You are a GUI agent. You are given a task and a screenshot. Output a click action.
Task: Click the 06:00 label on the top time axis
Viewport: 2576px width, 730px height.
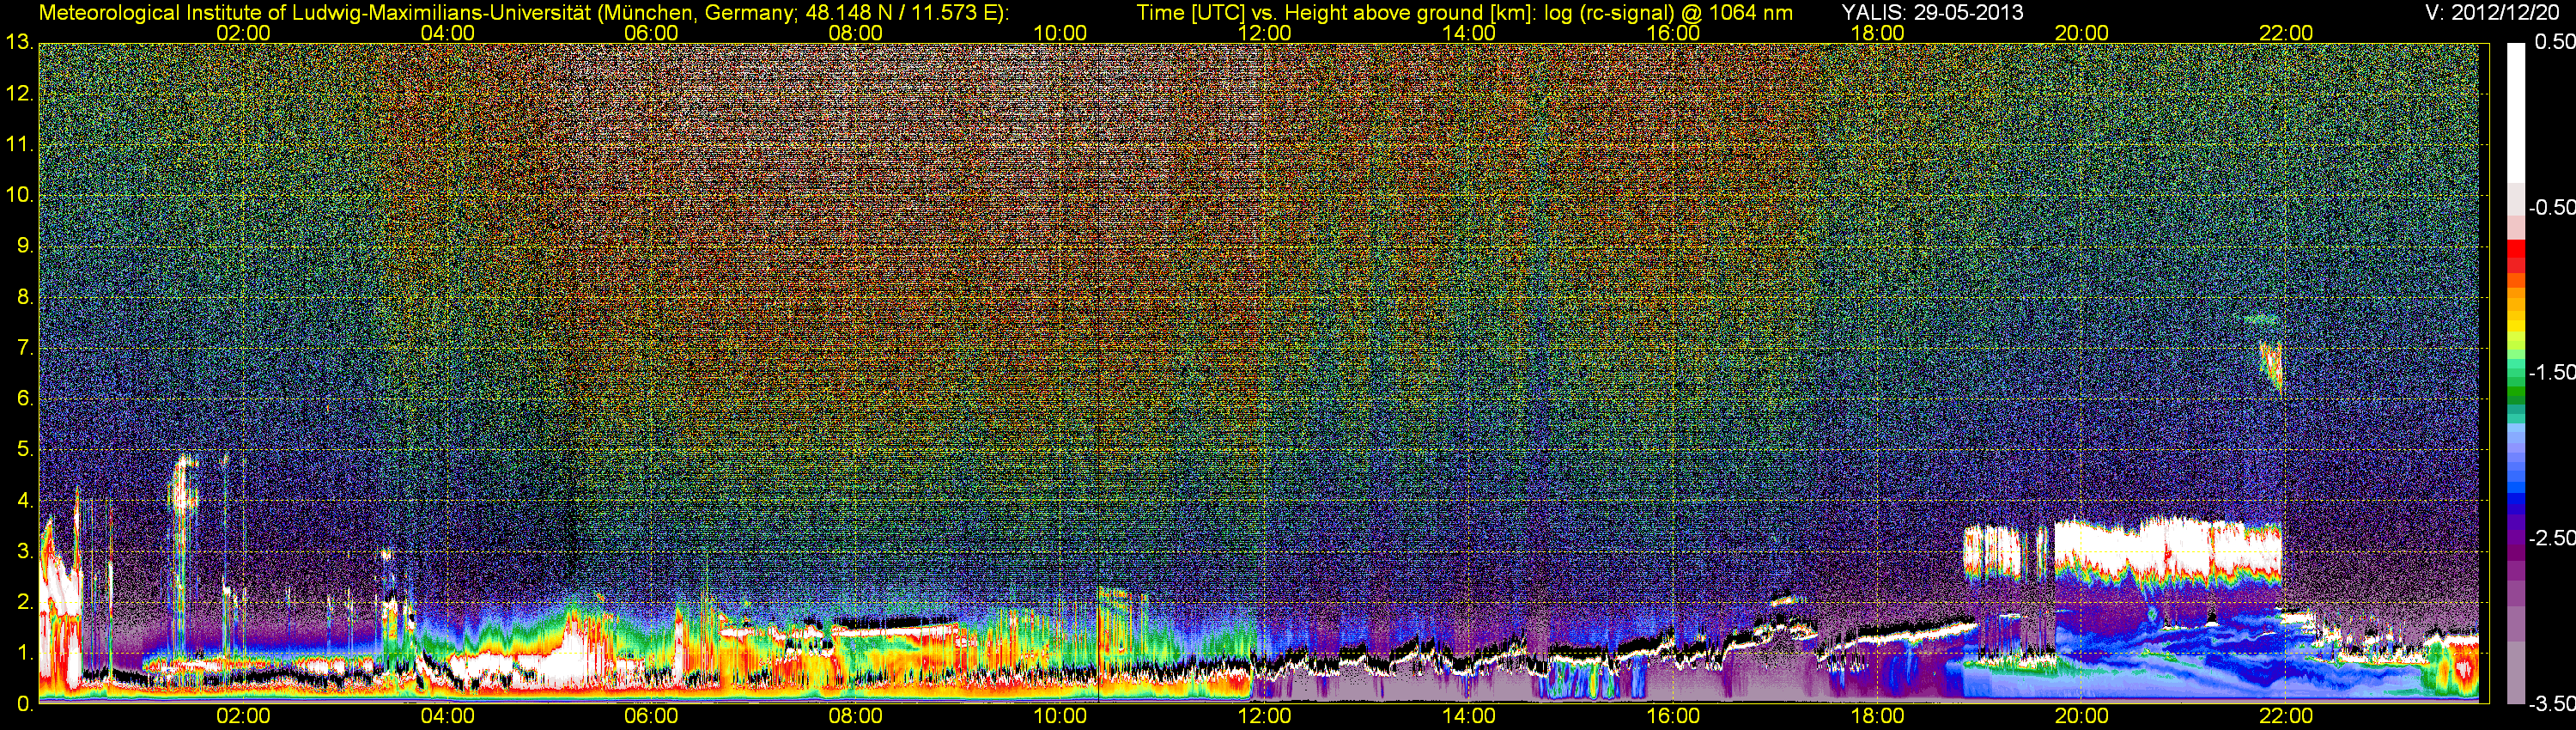pos(651,33)
